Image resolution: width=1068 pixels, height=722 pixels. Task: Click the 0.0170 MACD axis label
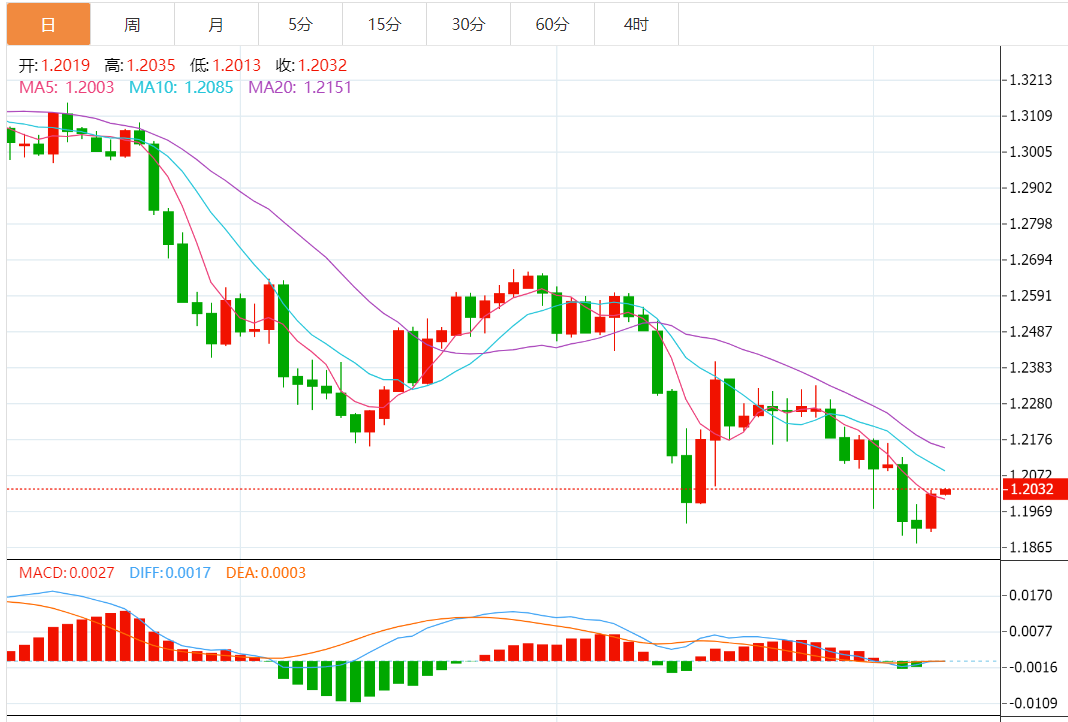click(1031, 595)
